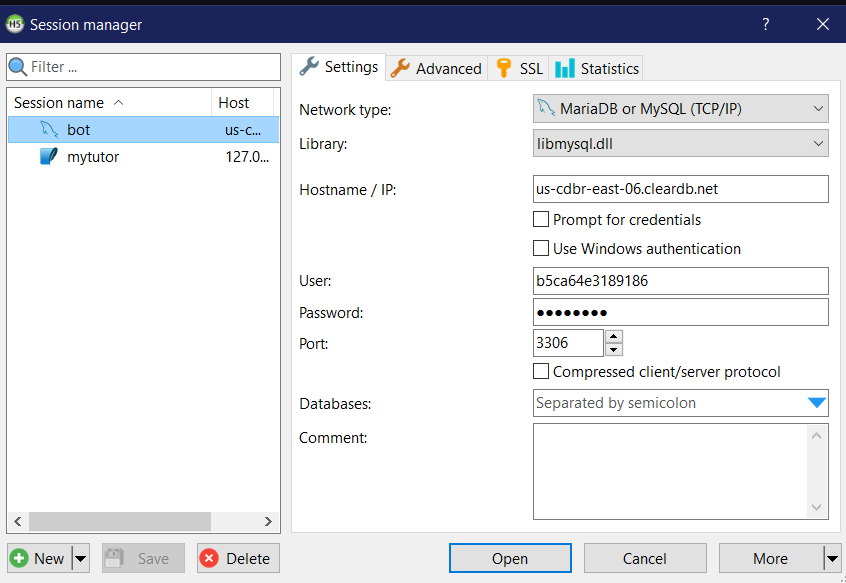
Task: Click Comment box scroll up arrow
Action: coord(816,435)
